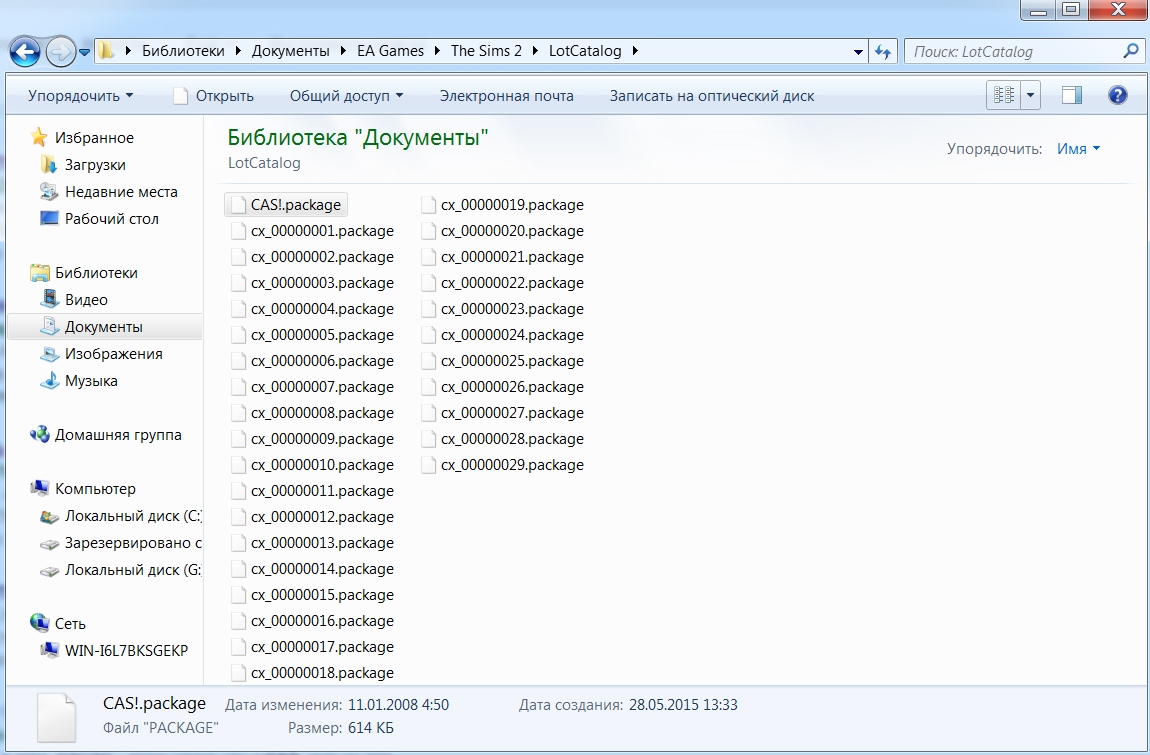Expand the address bar history dropdown
Screen dimensions: 1150x755
click(858, 51)
